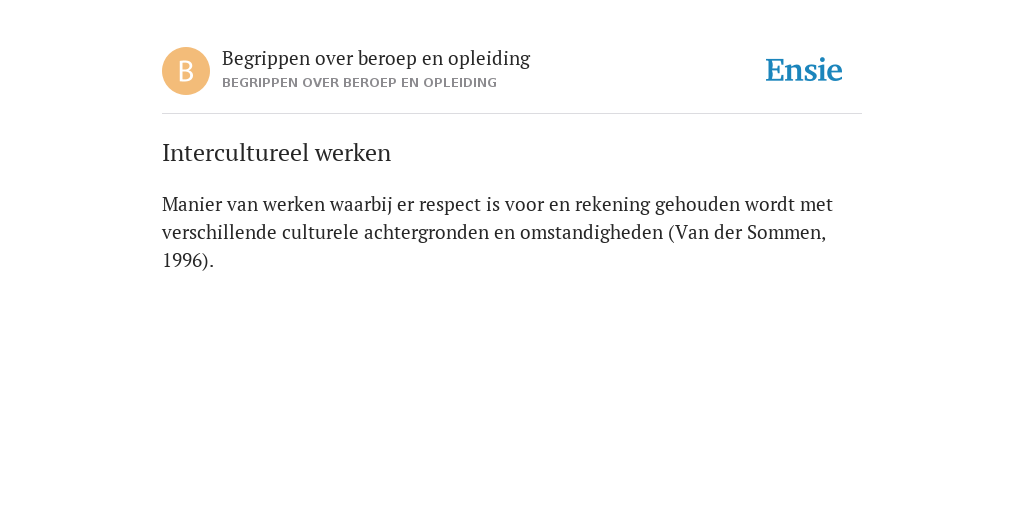This screenshot has height=512, width=1024.
Task: Click the word 'omstandigheden' in the text
Action: (x=591, y=233)
